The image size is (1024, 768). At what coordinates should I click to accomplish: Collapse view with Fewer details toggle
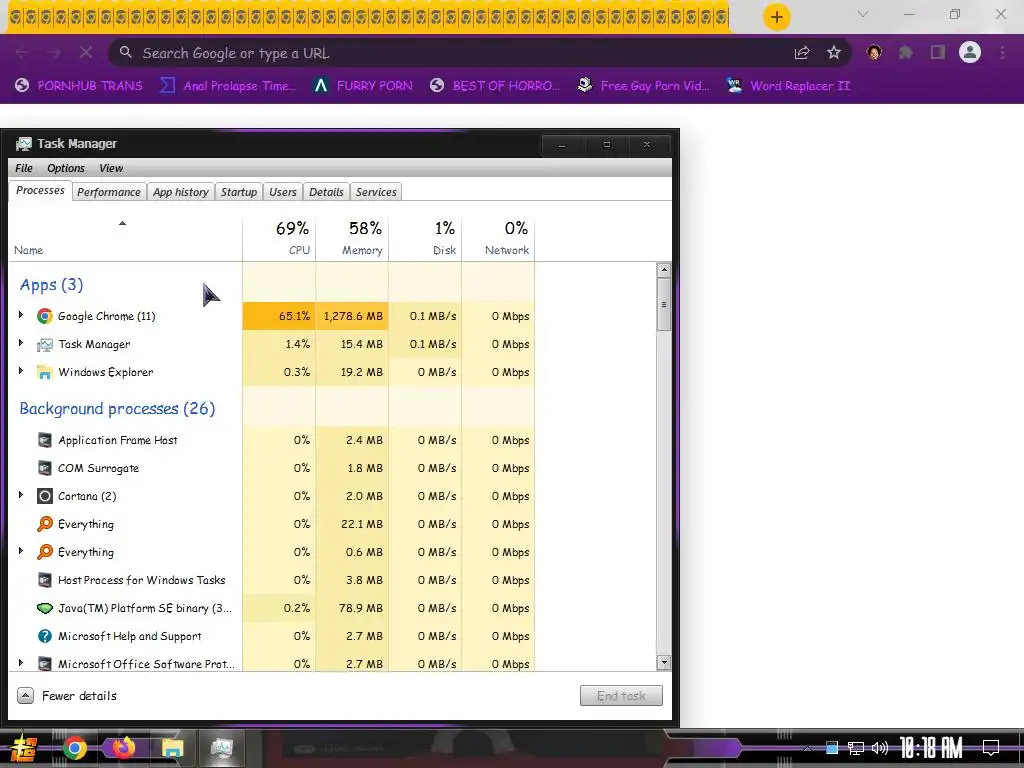(67, 696)
